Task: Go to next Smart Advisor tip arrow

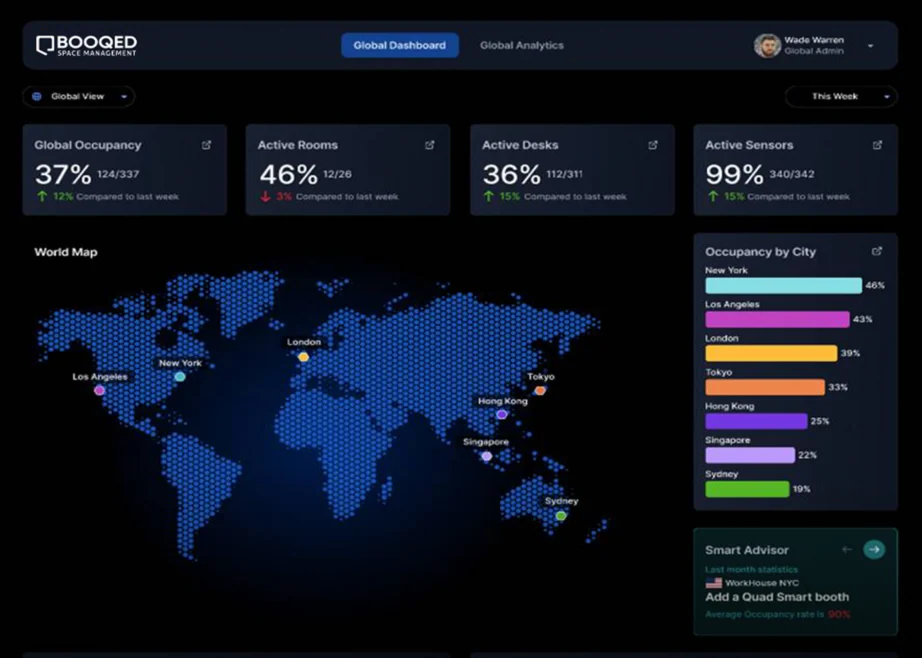Action: coord(874,549)
